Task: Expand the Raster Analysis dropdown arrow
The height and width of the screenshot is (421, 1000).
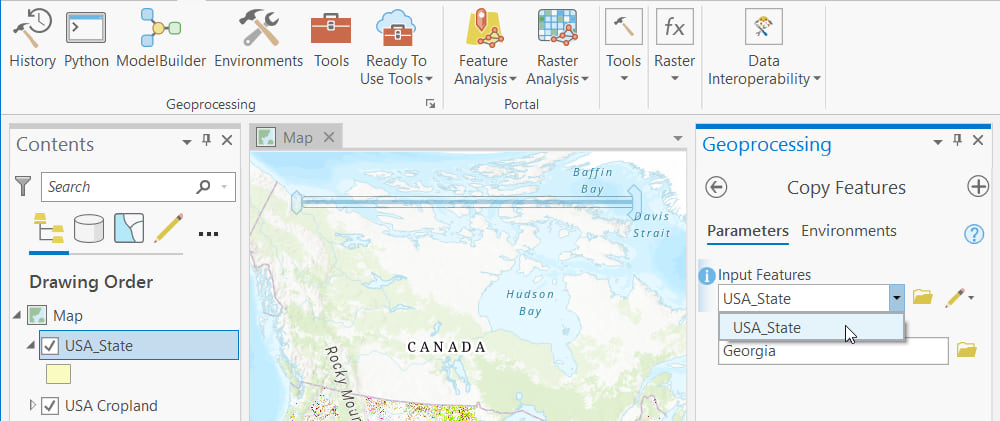Action: pos(585,80)
